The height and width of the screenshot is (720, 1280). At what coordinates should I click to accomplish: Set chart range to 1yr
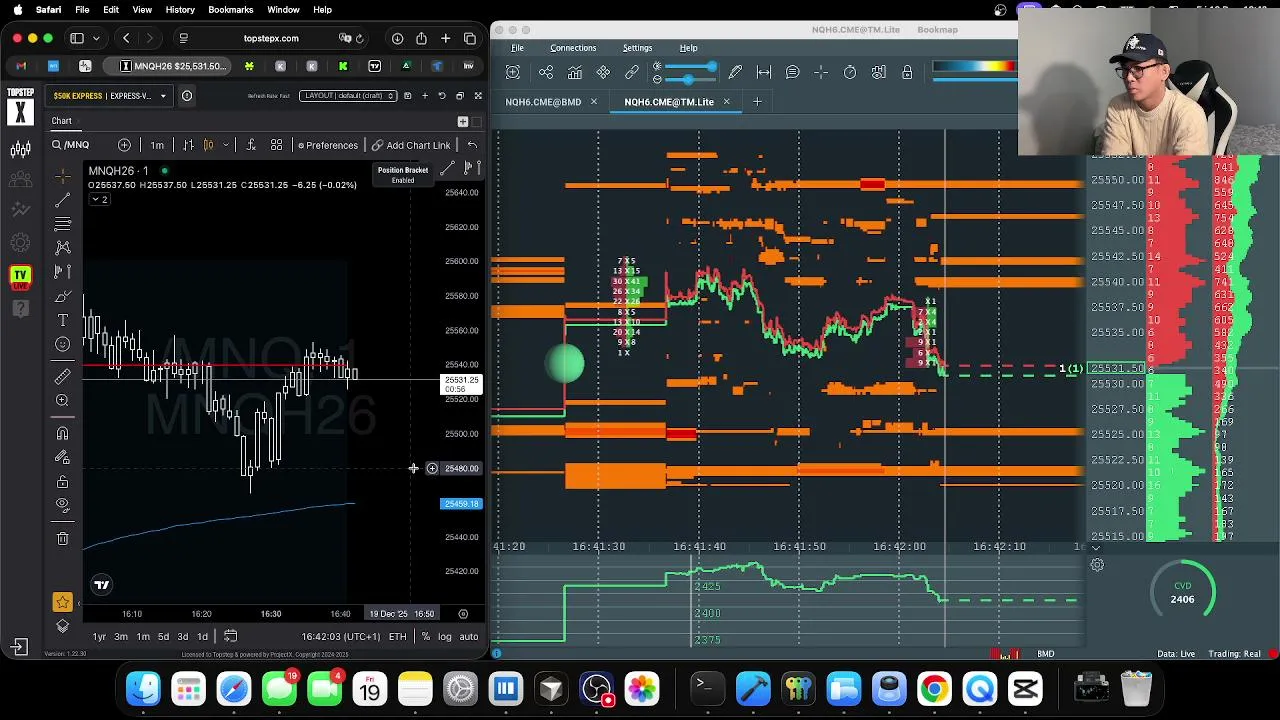click(99, 637)
